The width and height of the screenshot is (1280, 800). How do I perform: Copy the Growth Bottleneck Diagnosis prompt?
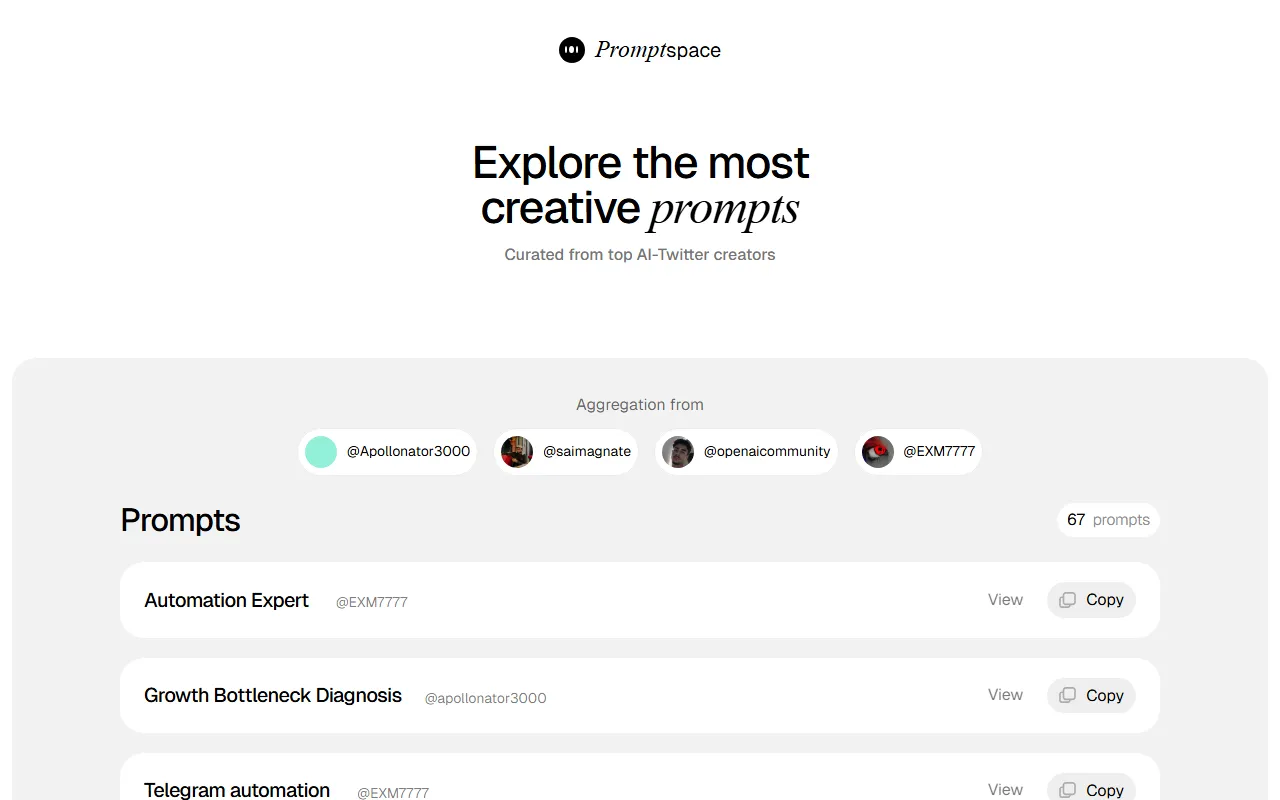coord(1091,695)
